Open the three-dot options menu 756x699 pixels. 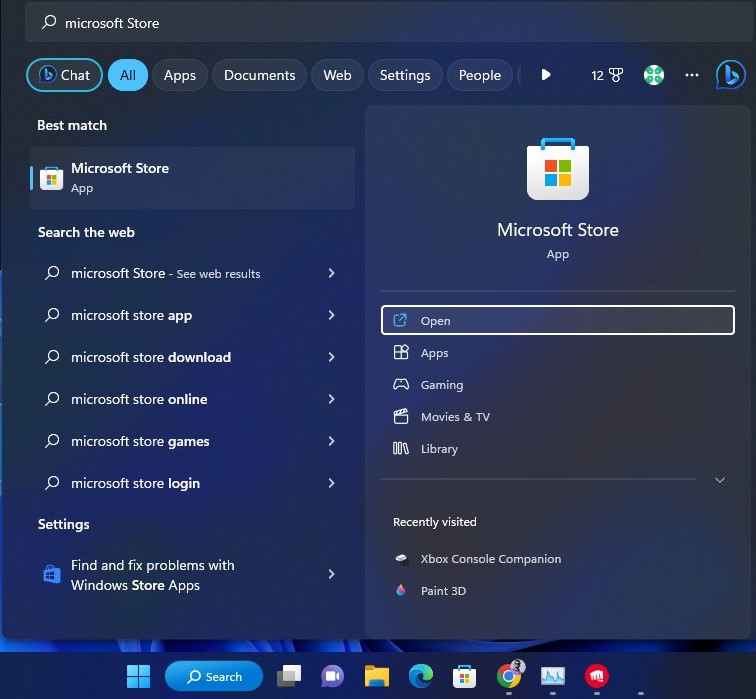coord(692,75)
